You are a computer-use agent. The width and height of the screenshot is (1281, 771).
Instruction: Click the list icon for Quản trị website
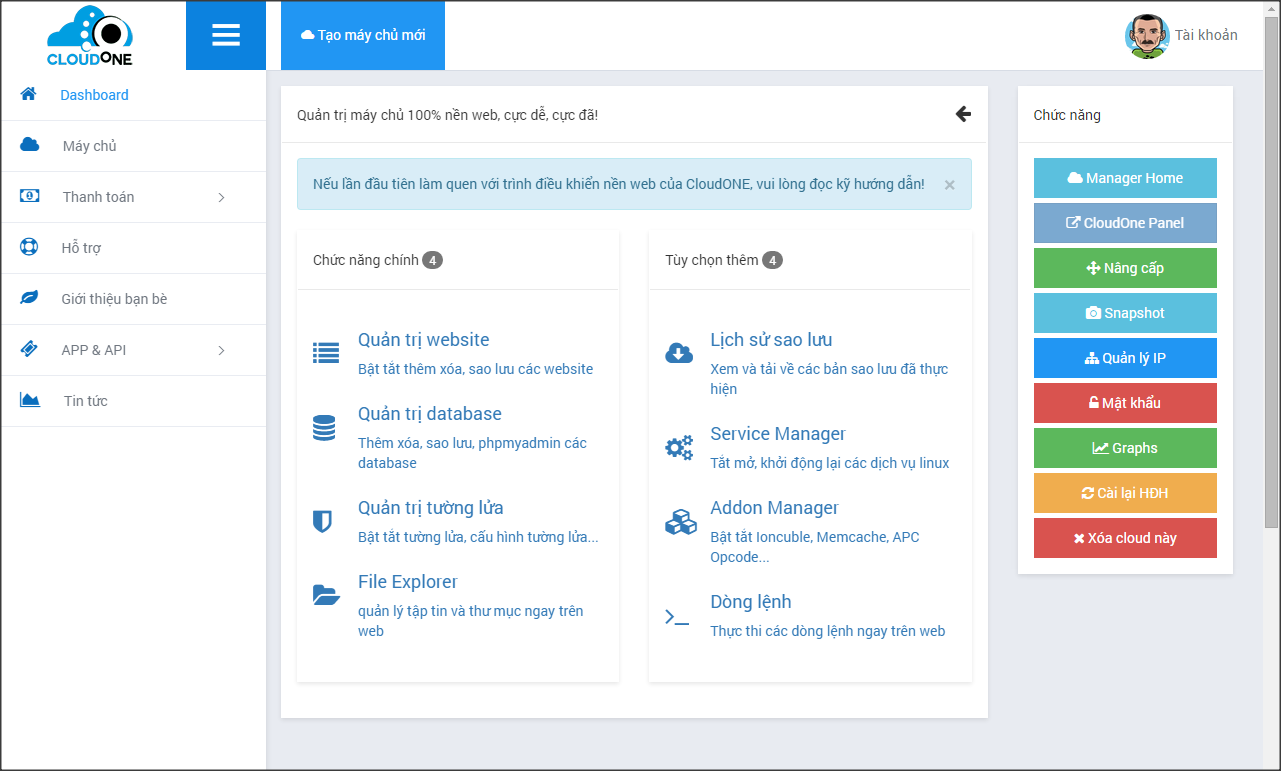326,353
